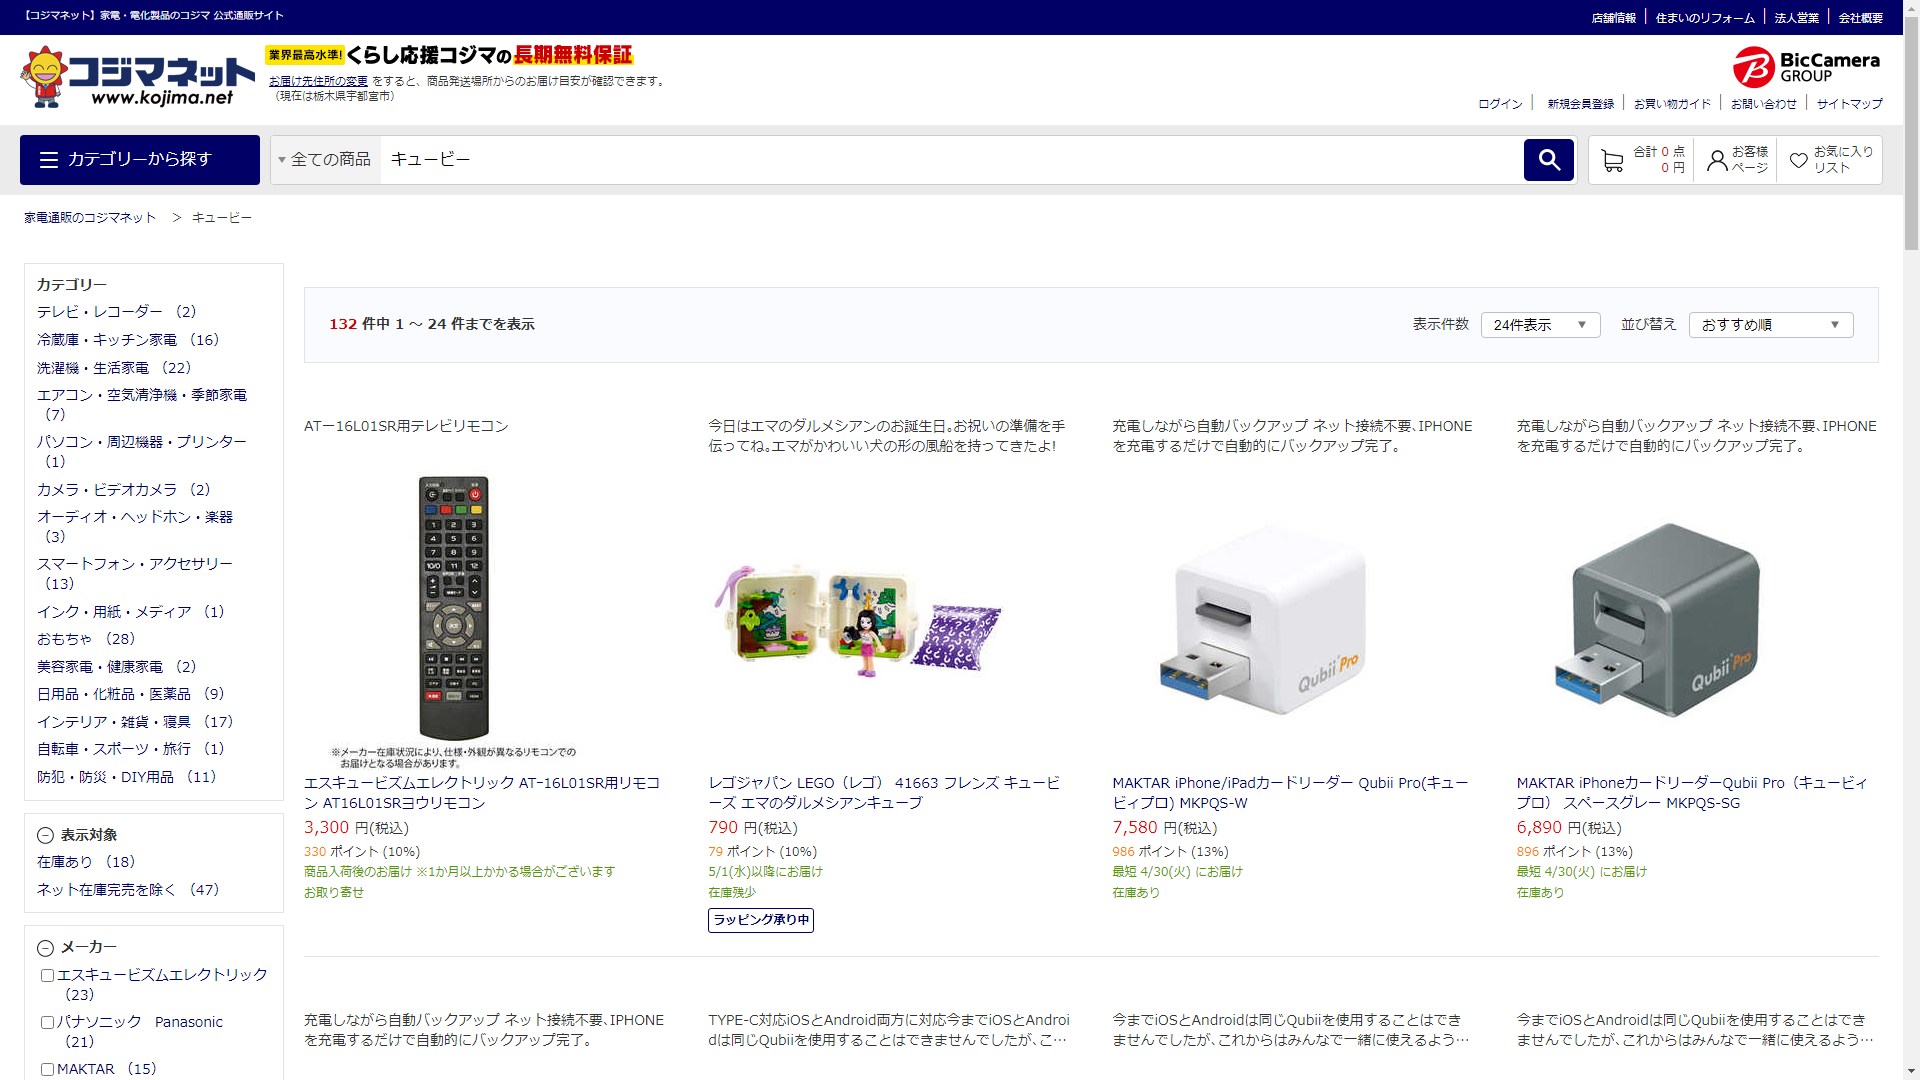
Task: Open hamburger menu カテゴリーから探す
Action: pyautogui.click(x=140, y=160)
